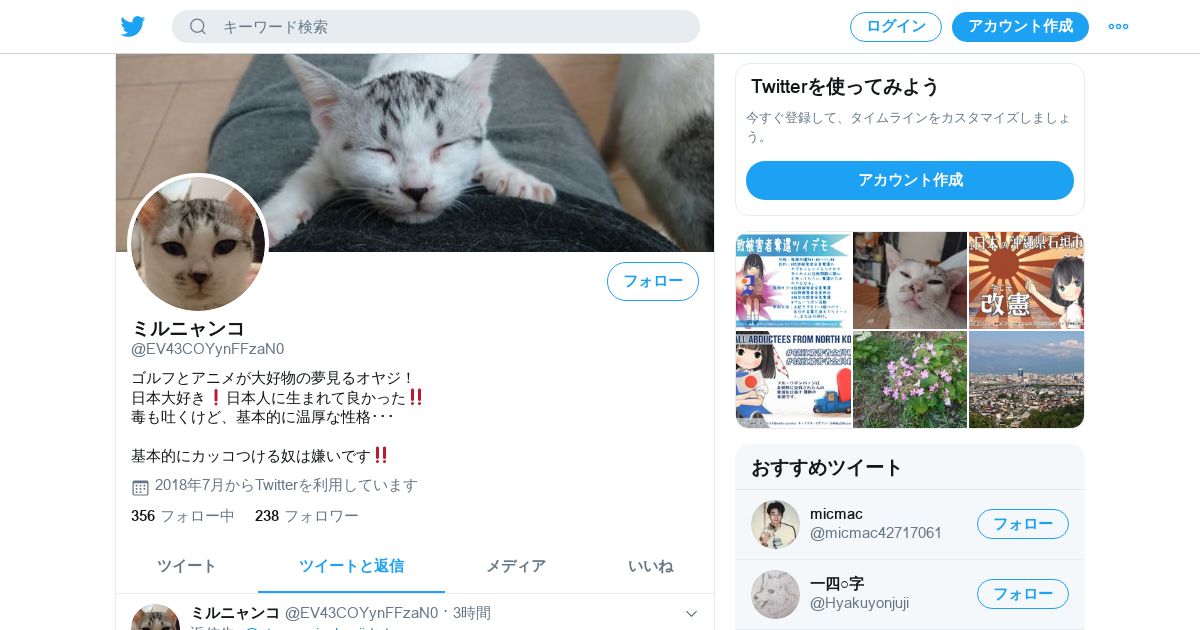This screenshot has height=630, width=1200.
Task: Click the Twitter bird logo
Action: click(x=133, y=26)
